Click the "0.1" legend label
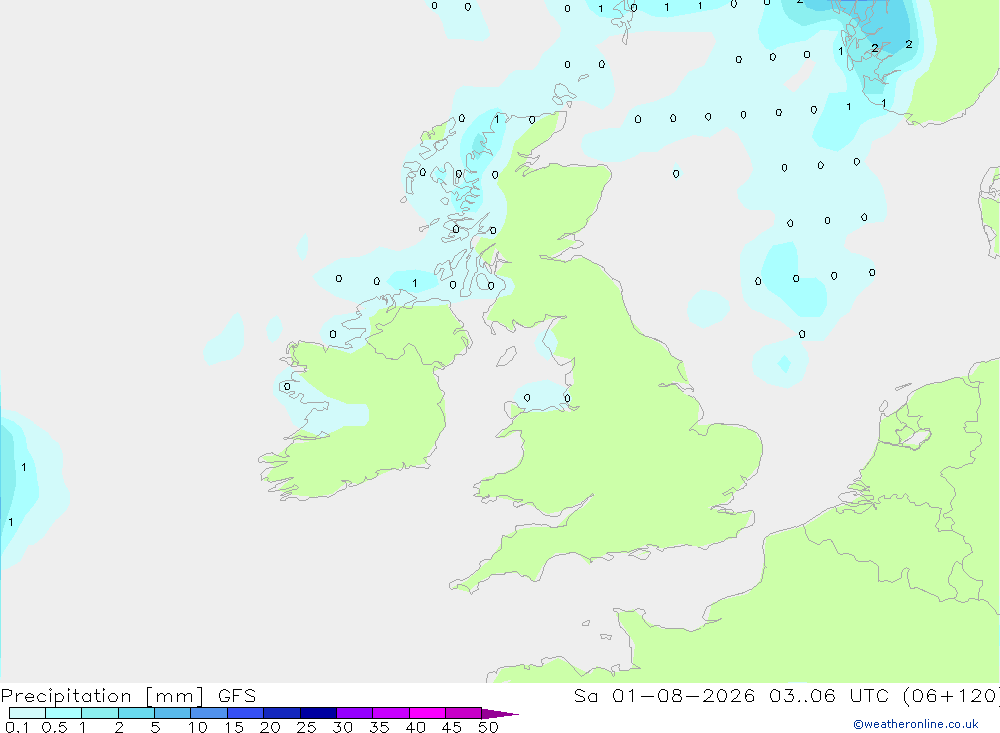This screenshot has width=1000, height=733. (x=17, y=727)
